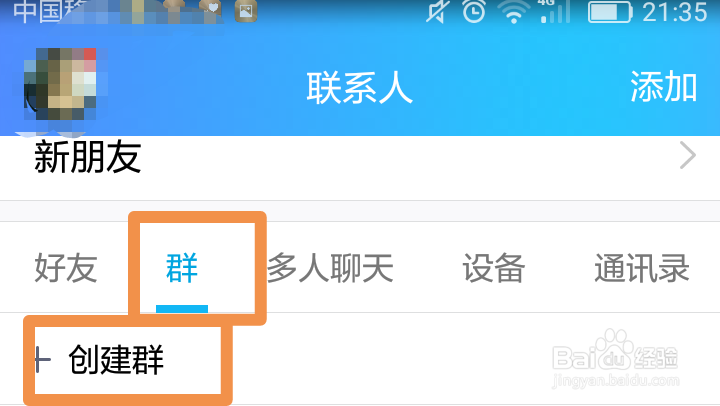Select the 群 tab
720x406 pixels.
click(x=182, y=268)
